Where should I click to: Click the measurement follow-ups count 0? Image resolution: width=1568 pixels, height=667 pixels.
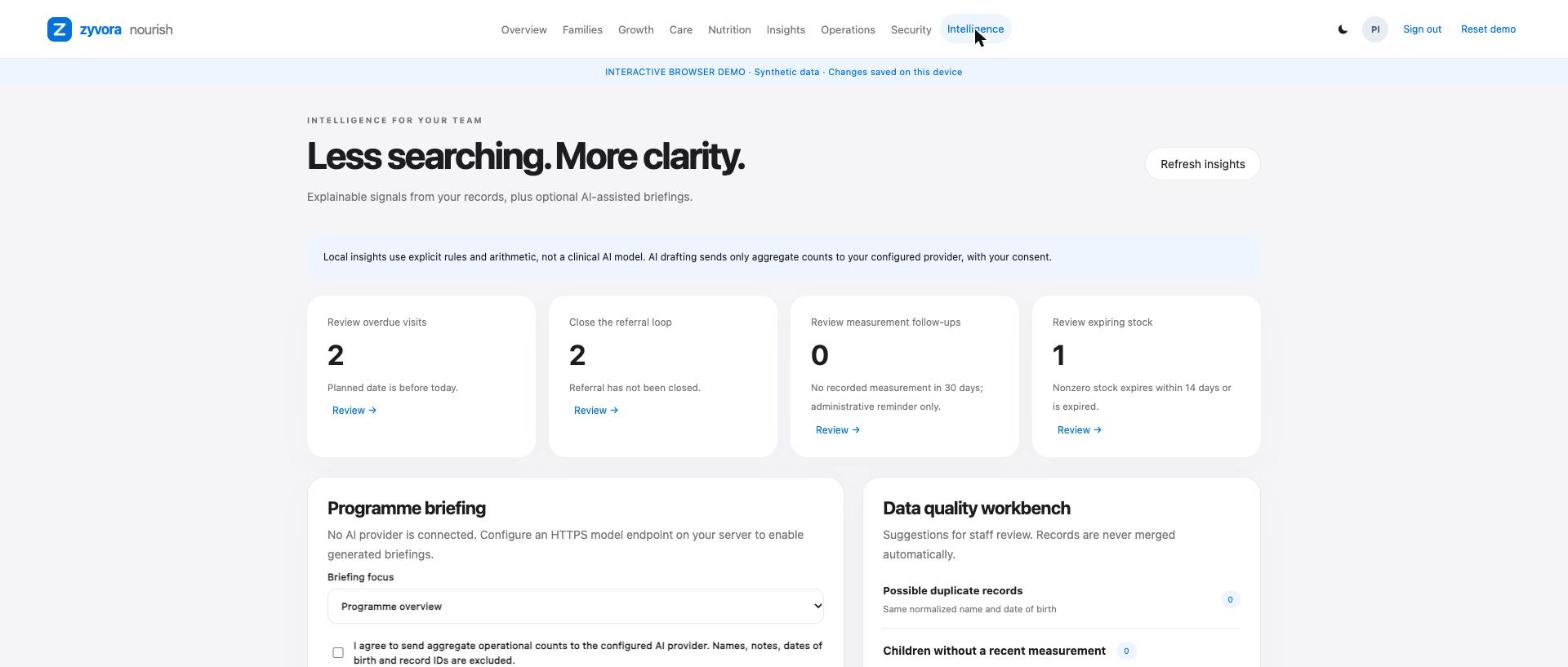(x=820, y=355)
